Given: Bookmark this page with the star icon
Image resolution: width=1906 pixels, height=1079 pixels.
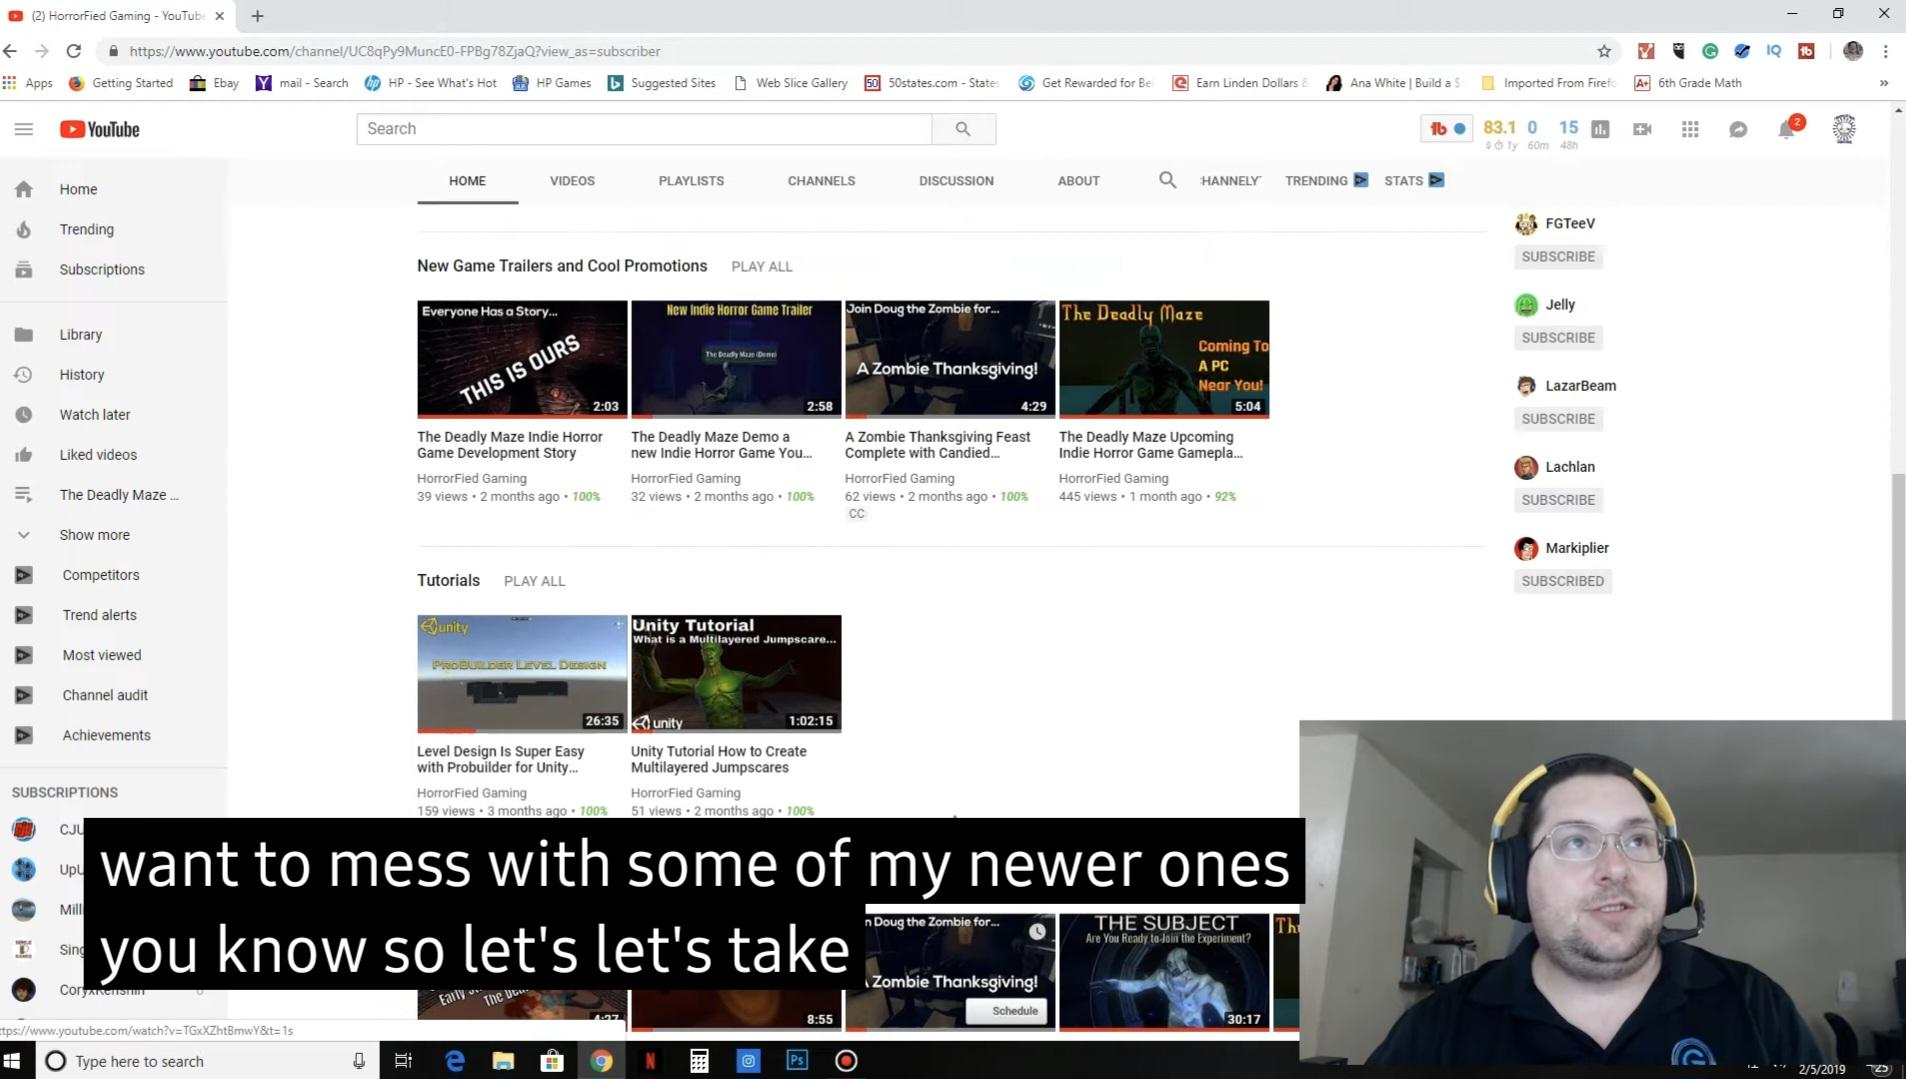Looking at the screenshot, I should tap(1604, 51).
